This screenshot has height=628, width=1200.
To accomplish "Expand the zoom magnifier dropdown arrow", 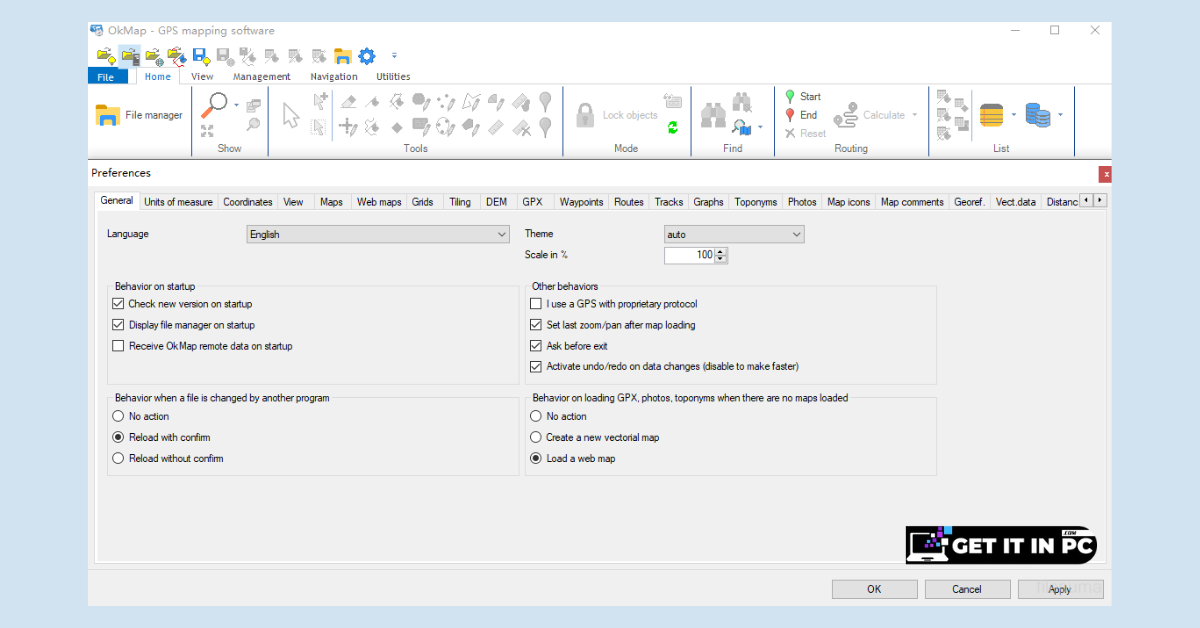I will (x=237, y=104).
